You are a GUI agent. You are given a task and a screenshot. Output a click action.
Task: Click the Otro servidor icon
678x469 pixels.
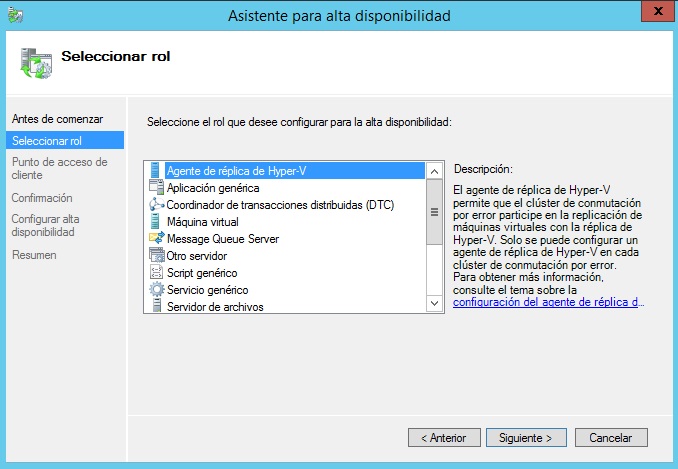point(157,255)
